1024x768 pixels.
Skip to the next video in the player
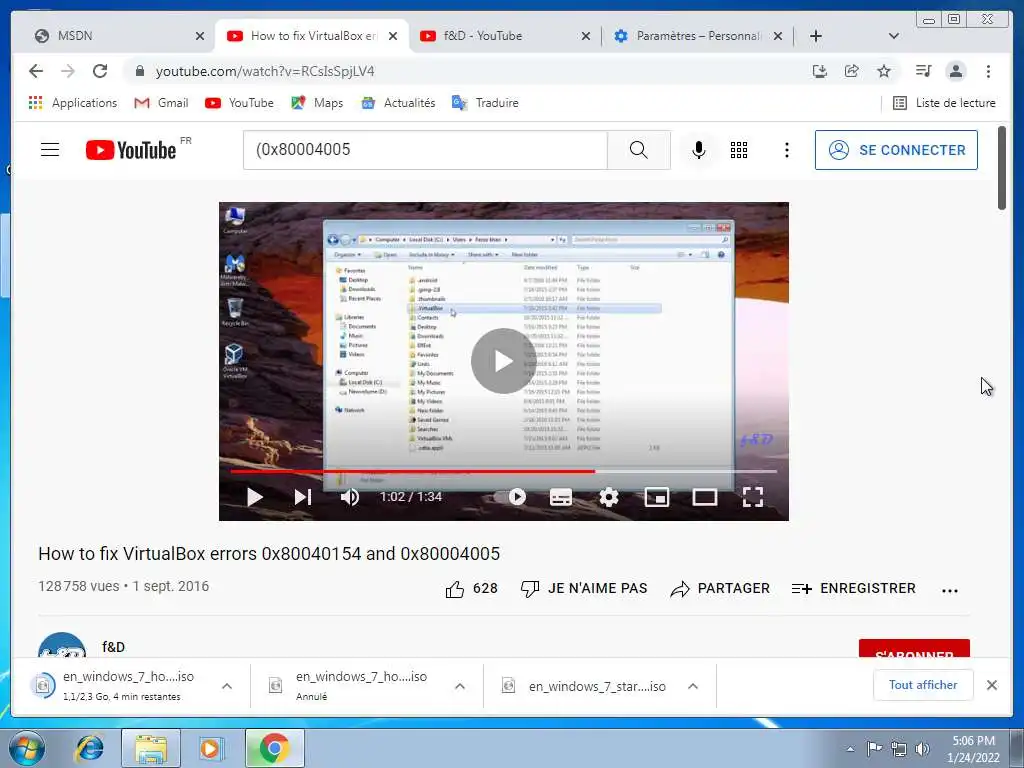pyautogui.click(x=302, y=497)
